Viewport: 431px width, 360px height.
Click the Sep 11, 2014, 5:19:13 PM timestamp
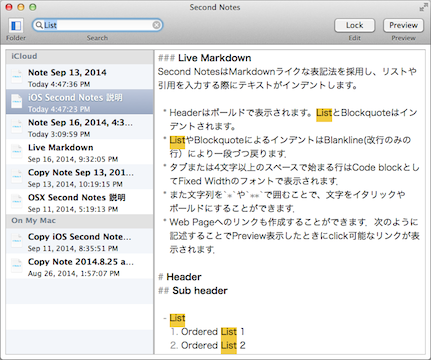point(73,209)
